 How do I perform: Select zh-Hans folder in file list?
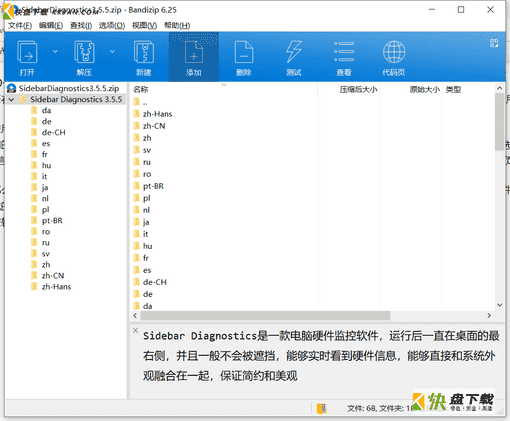(x=157, y=114)
